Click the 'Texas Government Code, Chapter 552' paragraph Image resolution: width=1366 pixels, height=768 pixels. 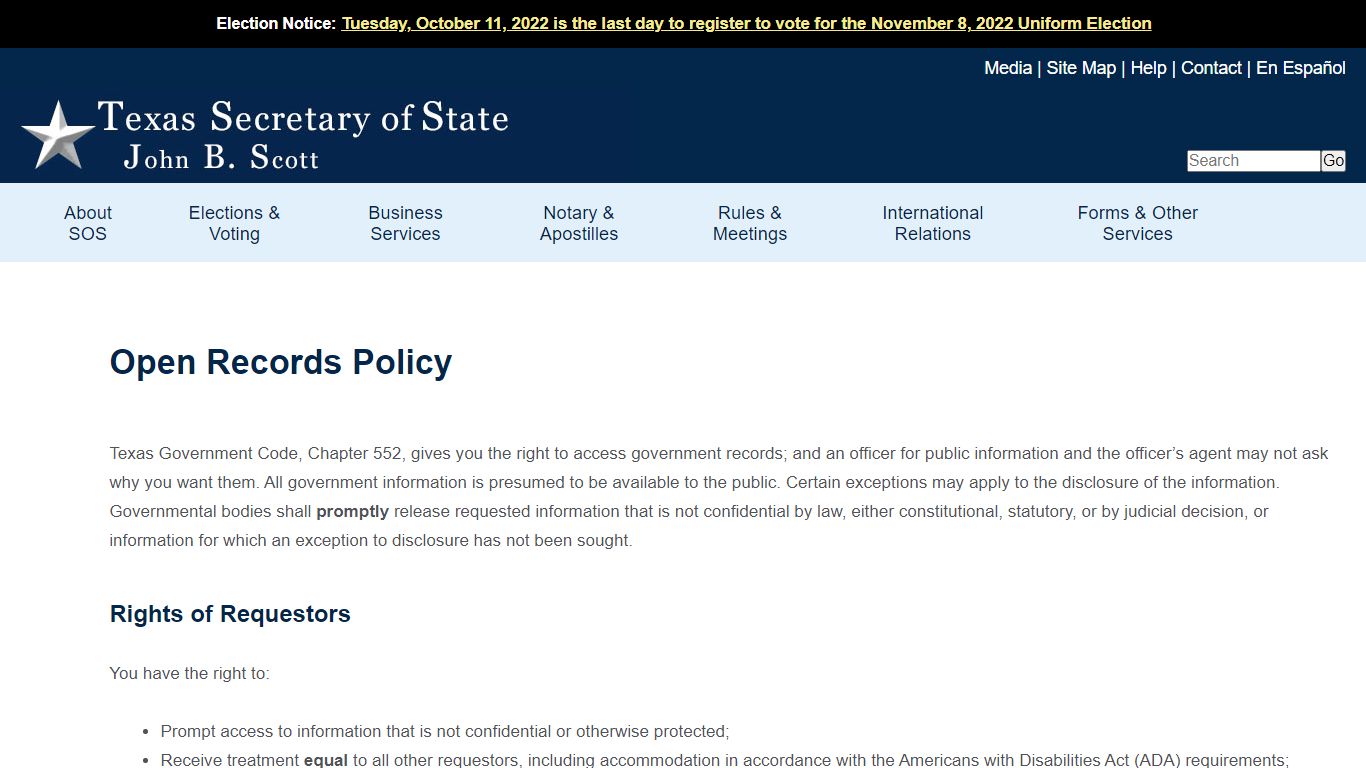(x=719, y=497)
